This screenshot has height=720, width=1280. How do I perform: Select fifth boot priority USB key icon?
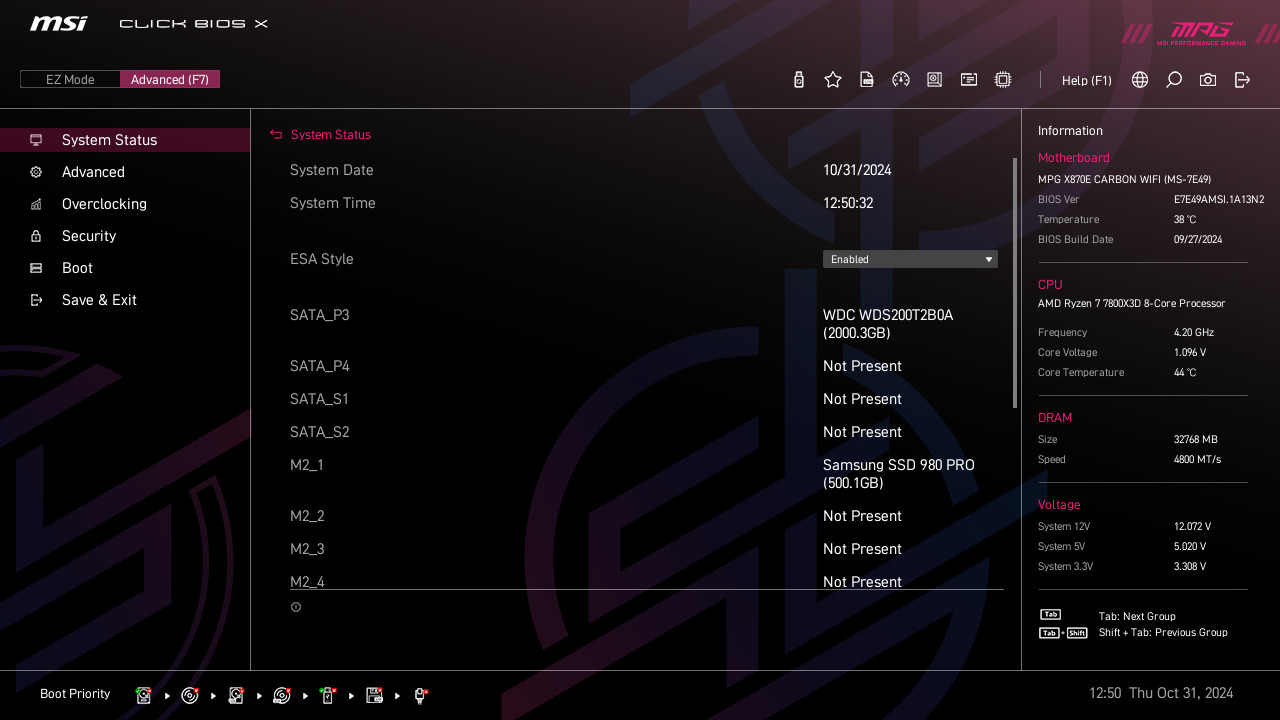tap(328, 695)
